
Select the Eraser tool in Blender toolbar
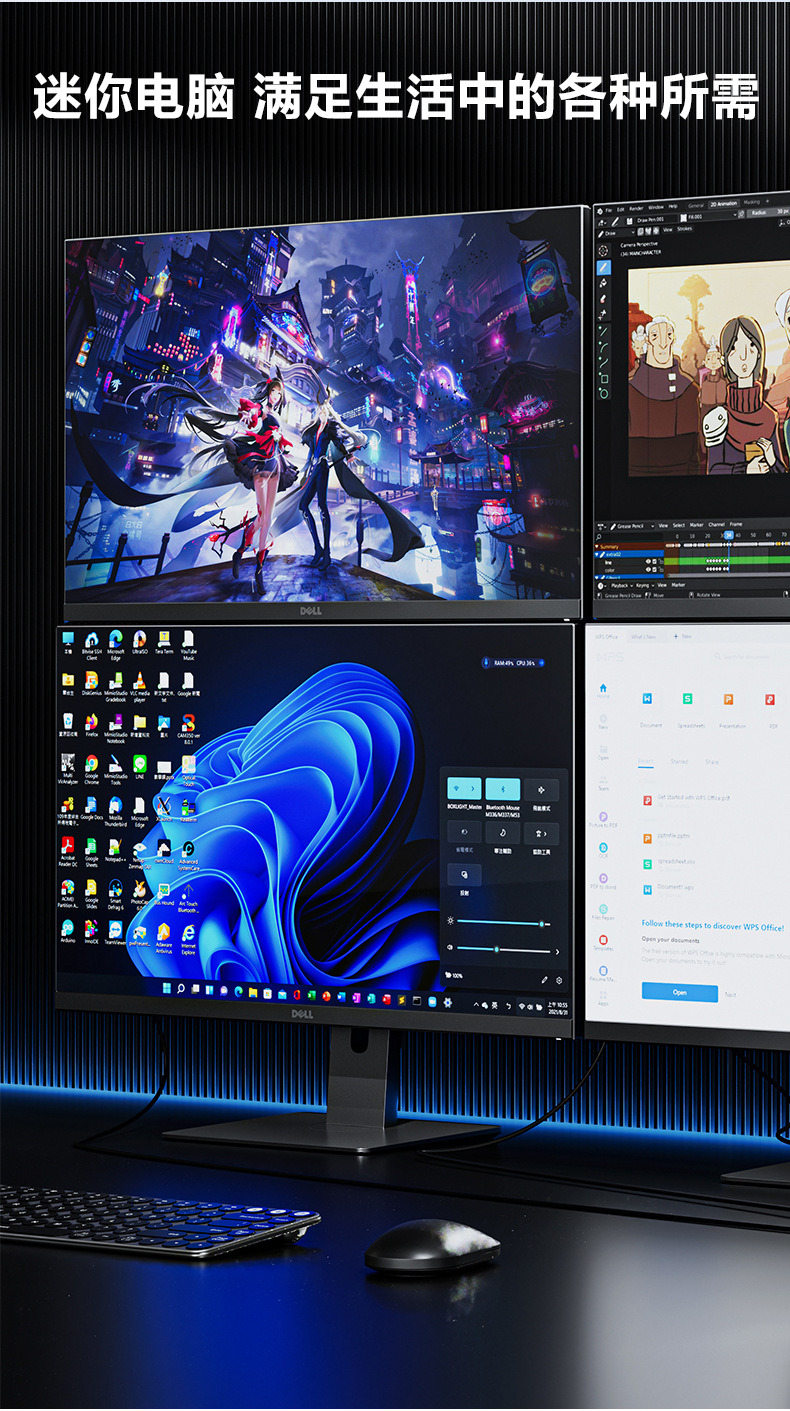(x=604, y=298)
